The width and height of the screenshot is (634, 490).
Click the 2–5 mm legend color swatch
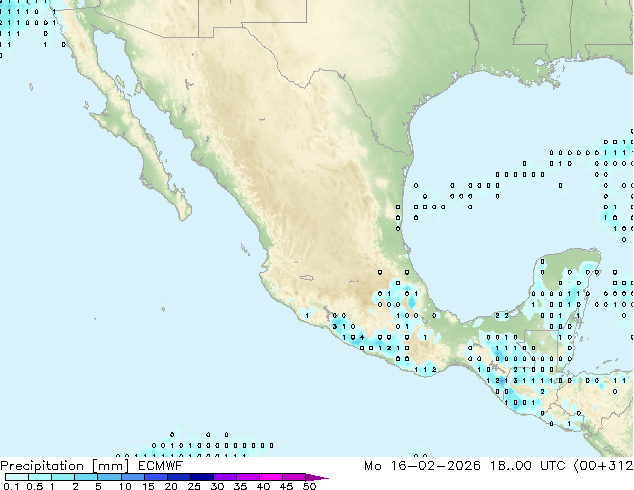tap(86, 477)
